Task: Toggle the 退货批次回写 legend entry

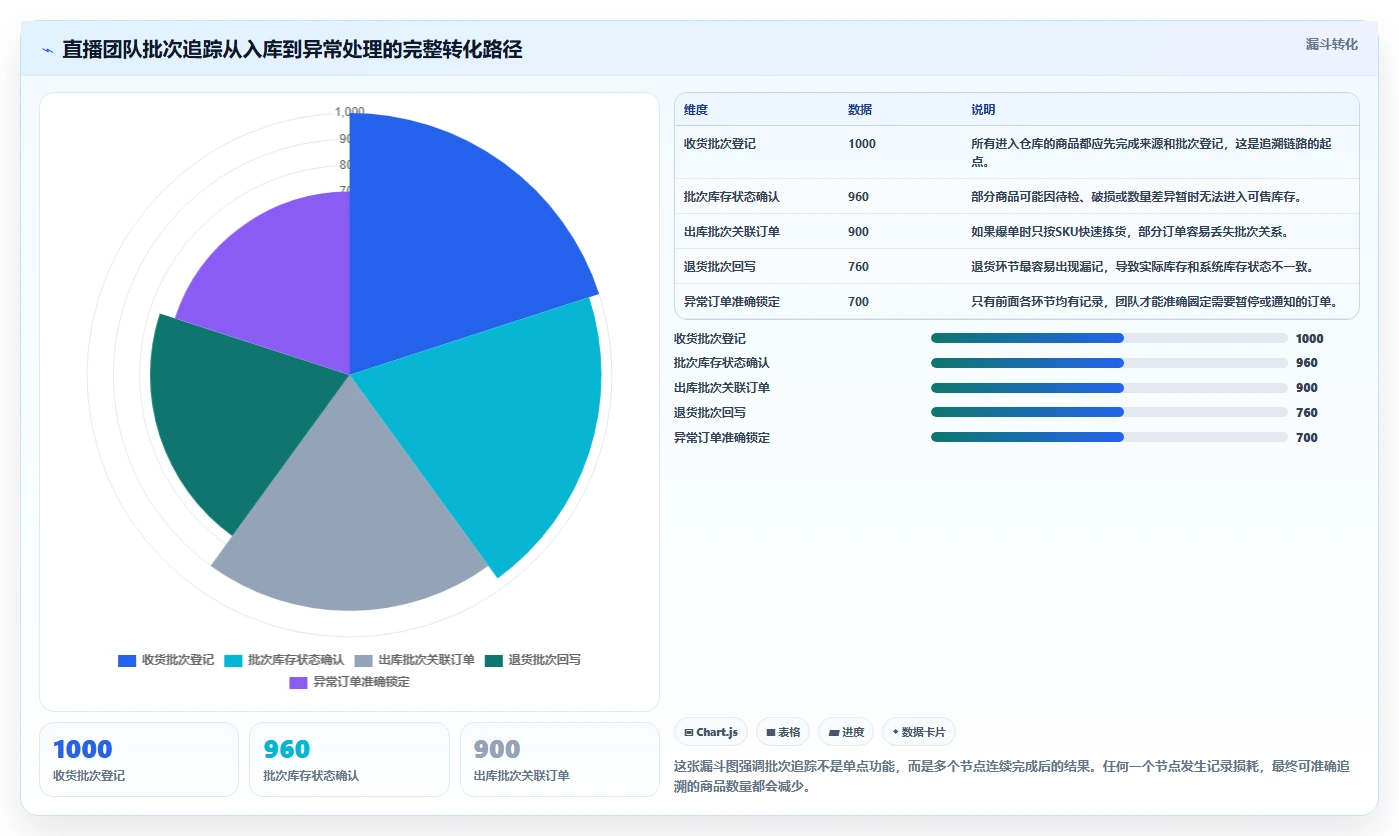Action: pyautogui.click(x=532, y=660)
